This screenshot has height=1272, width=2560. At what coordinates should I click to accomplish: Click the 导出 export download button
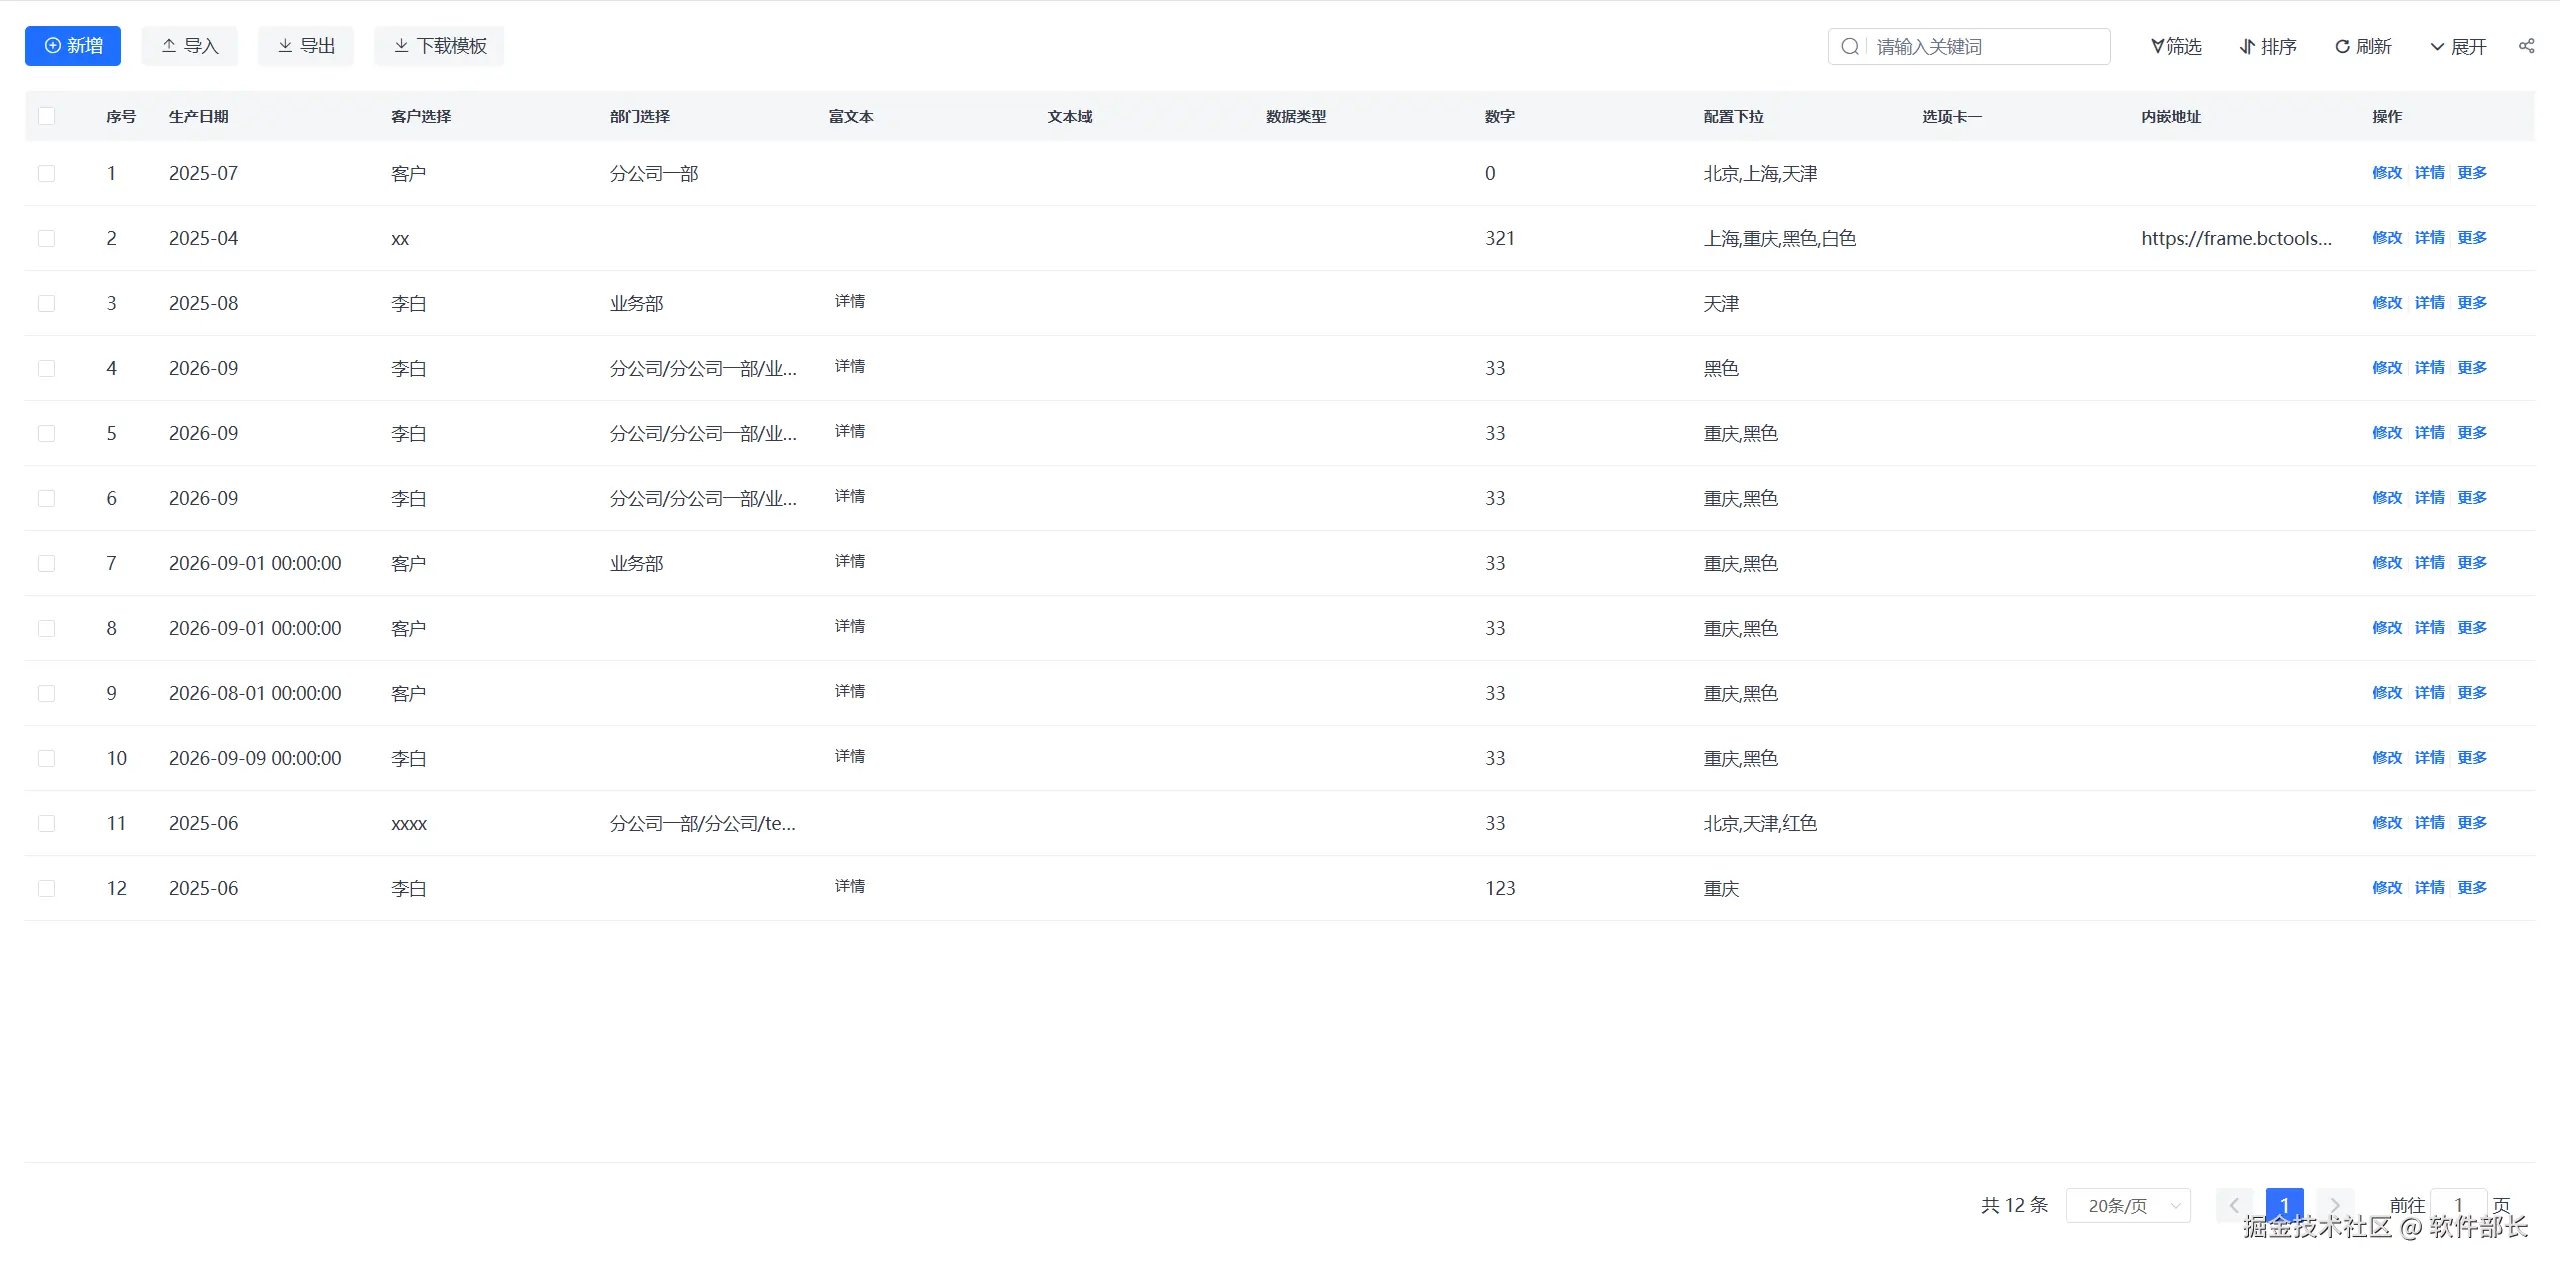click(x=306, y=46)
